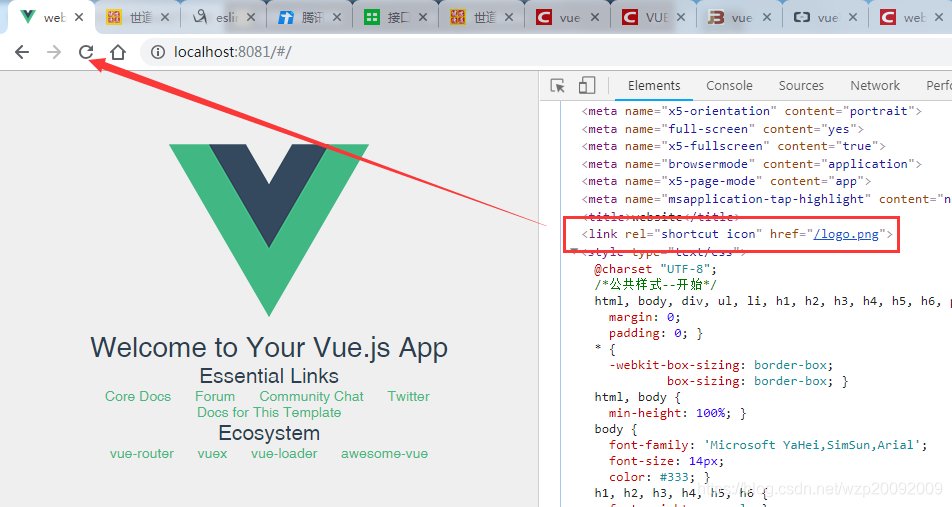Viewport: 952px width, 507px height.
Task: Go back using the browser back arrow
Action: (22, 52)
